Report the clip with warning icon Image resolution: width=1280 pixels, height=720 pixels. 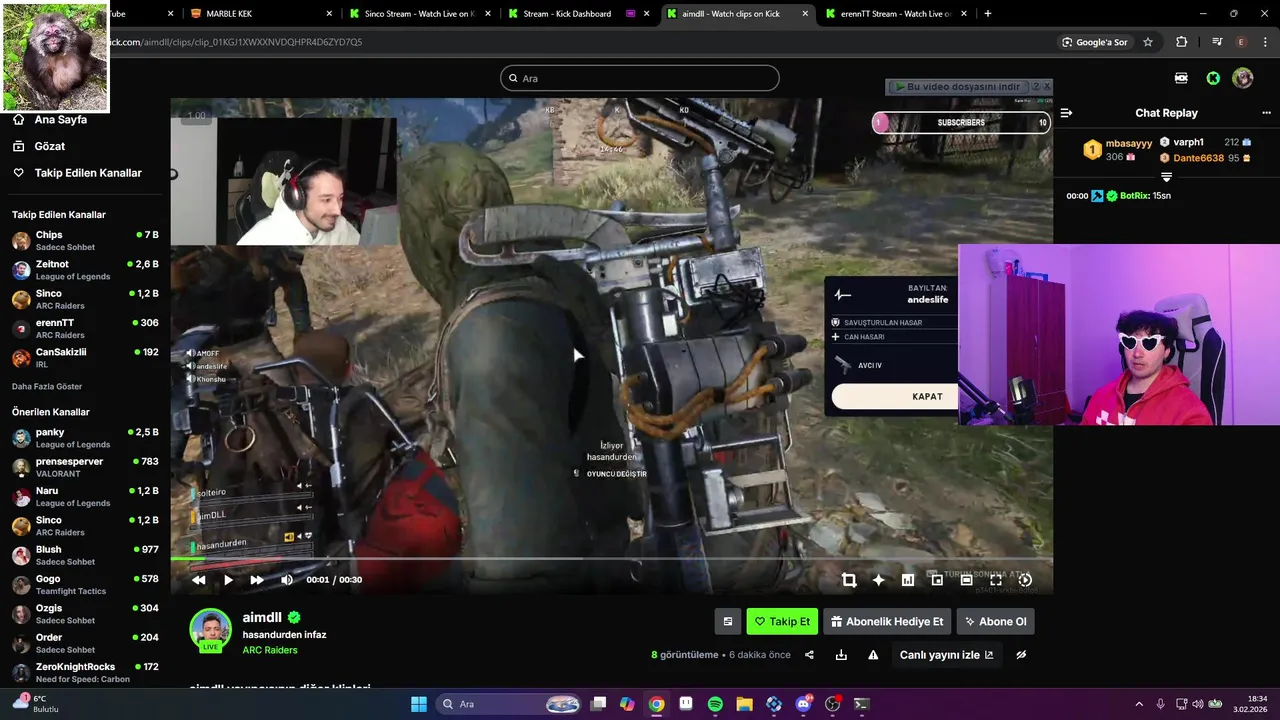tap(873, 655)
